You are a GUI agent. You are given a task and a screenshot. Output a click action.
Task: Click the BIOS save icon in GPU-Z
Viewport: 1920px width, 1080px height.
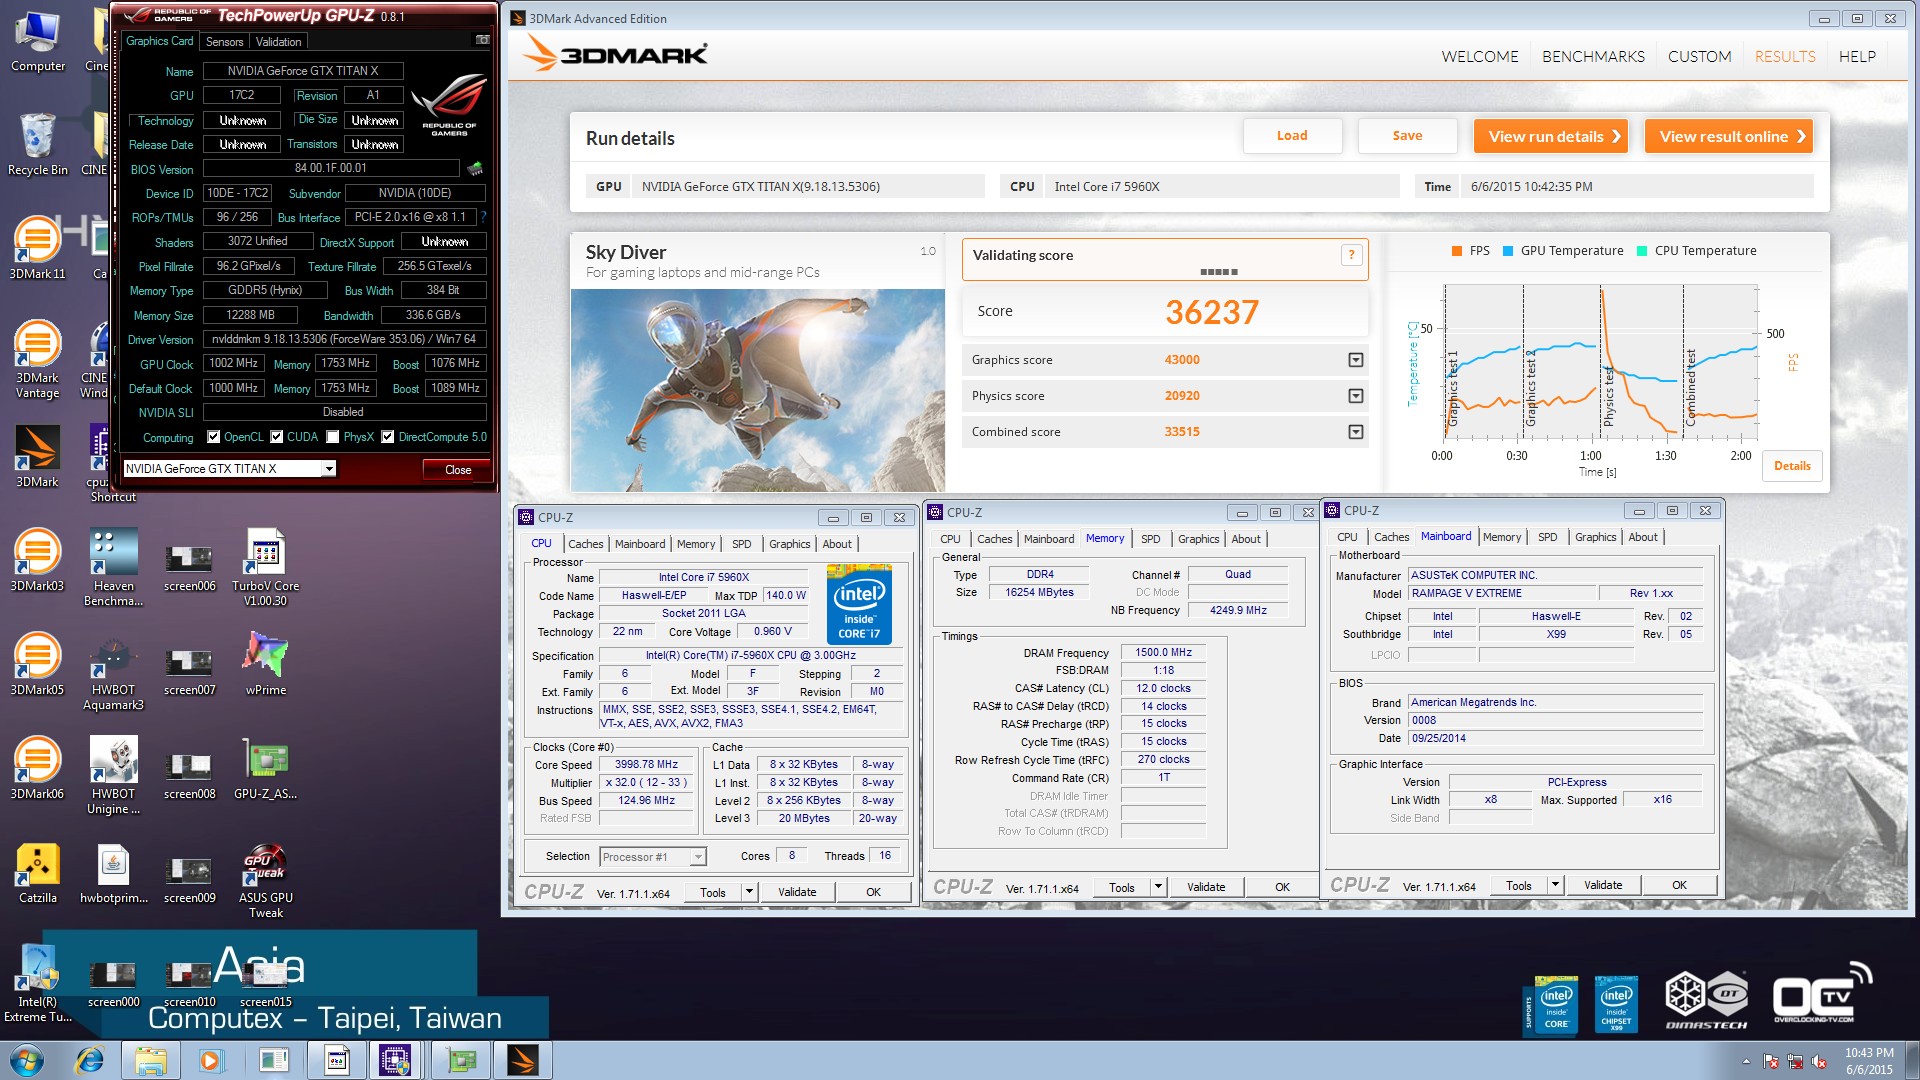(475, 168)
